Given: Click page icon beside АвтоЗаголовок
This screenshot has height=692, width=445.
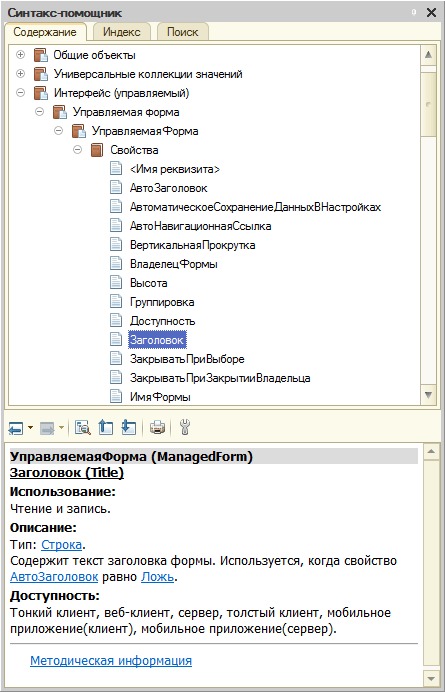Looking at the screenshot, I should [x=116, y=188].
